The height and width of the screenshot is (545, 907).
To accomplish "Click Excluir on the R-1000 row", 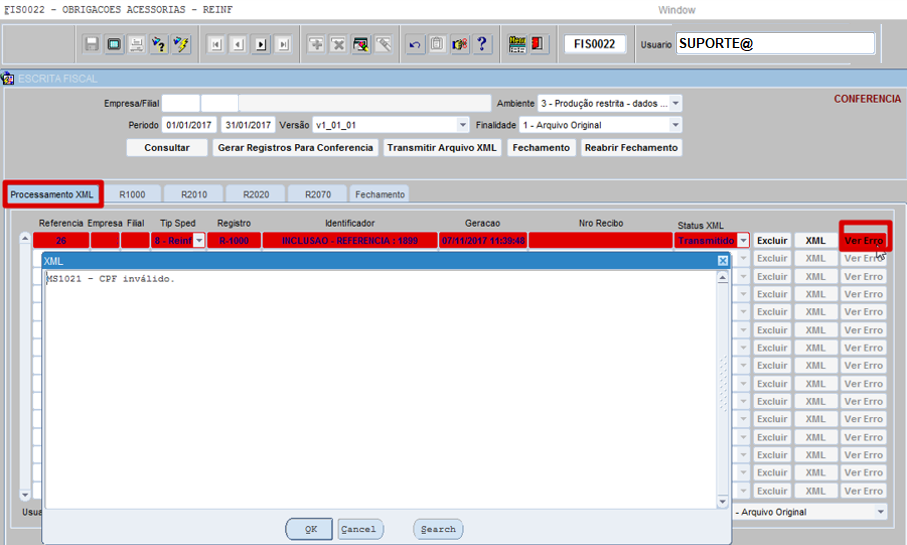I will coord(772,241).
